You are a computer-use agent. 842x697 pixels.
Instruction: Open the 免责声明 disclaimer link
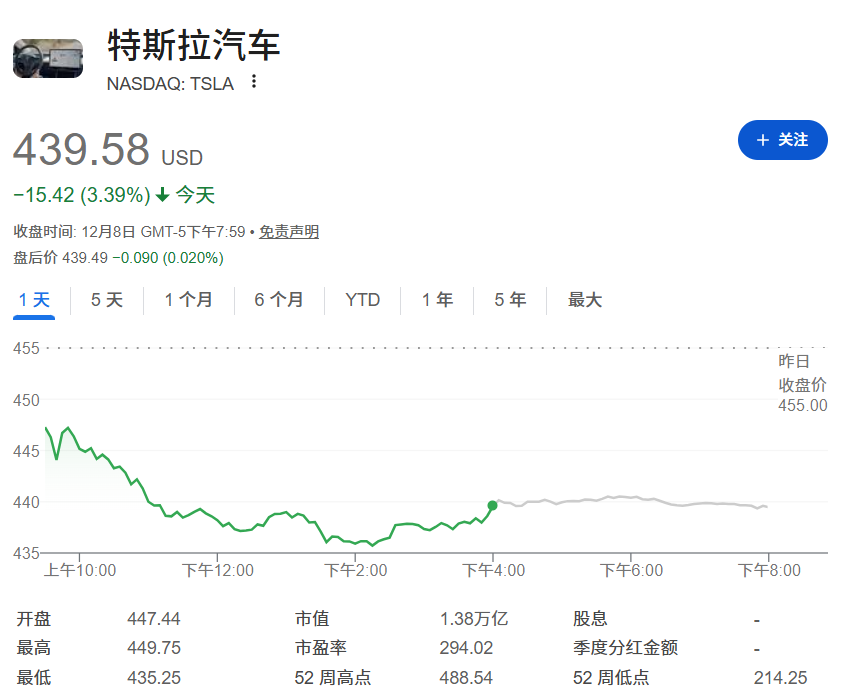click(288, 231)
